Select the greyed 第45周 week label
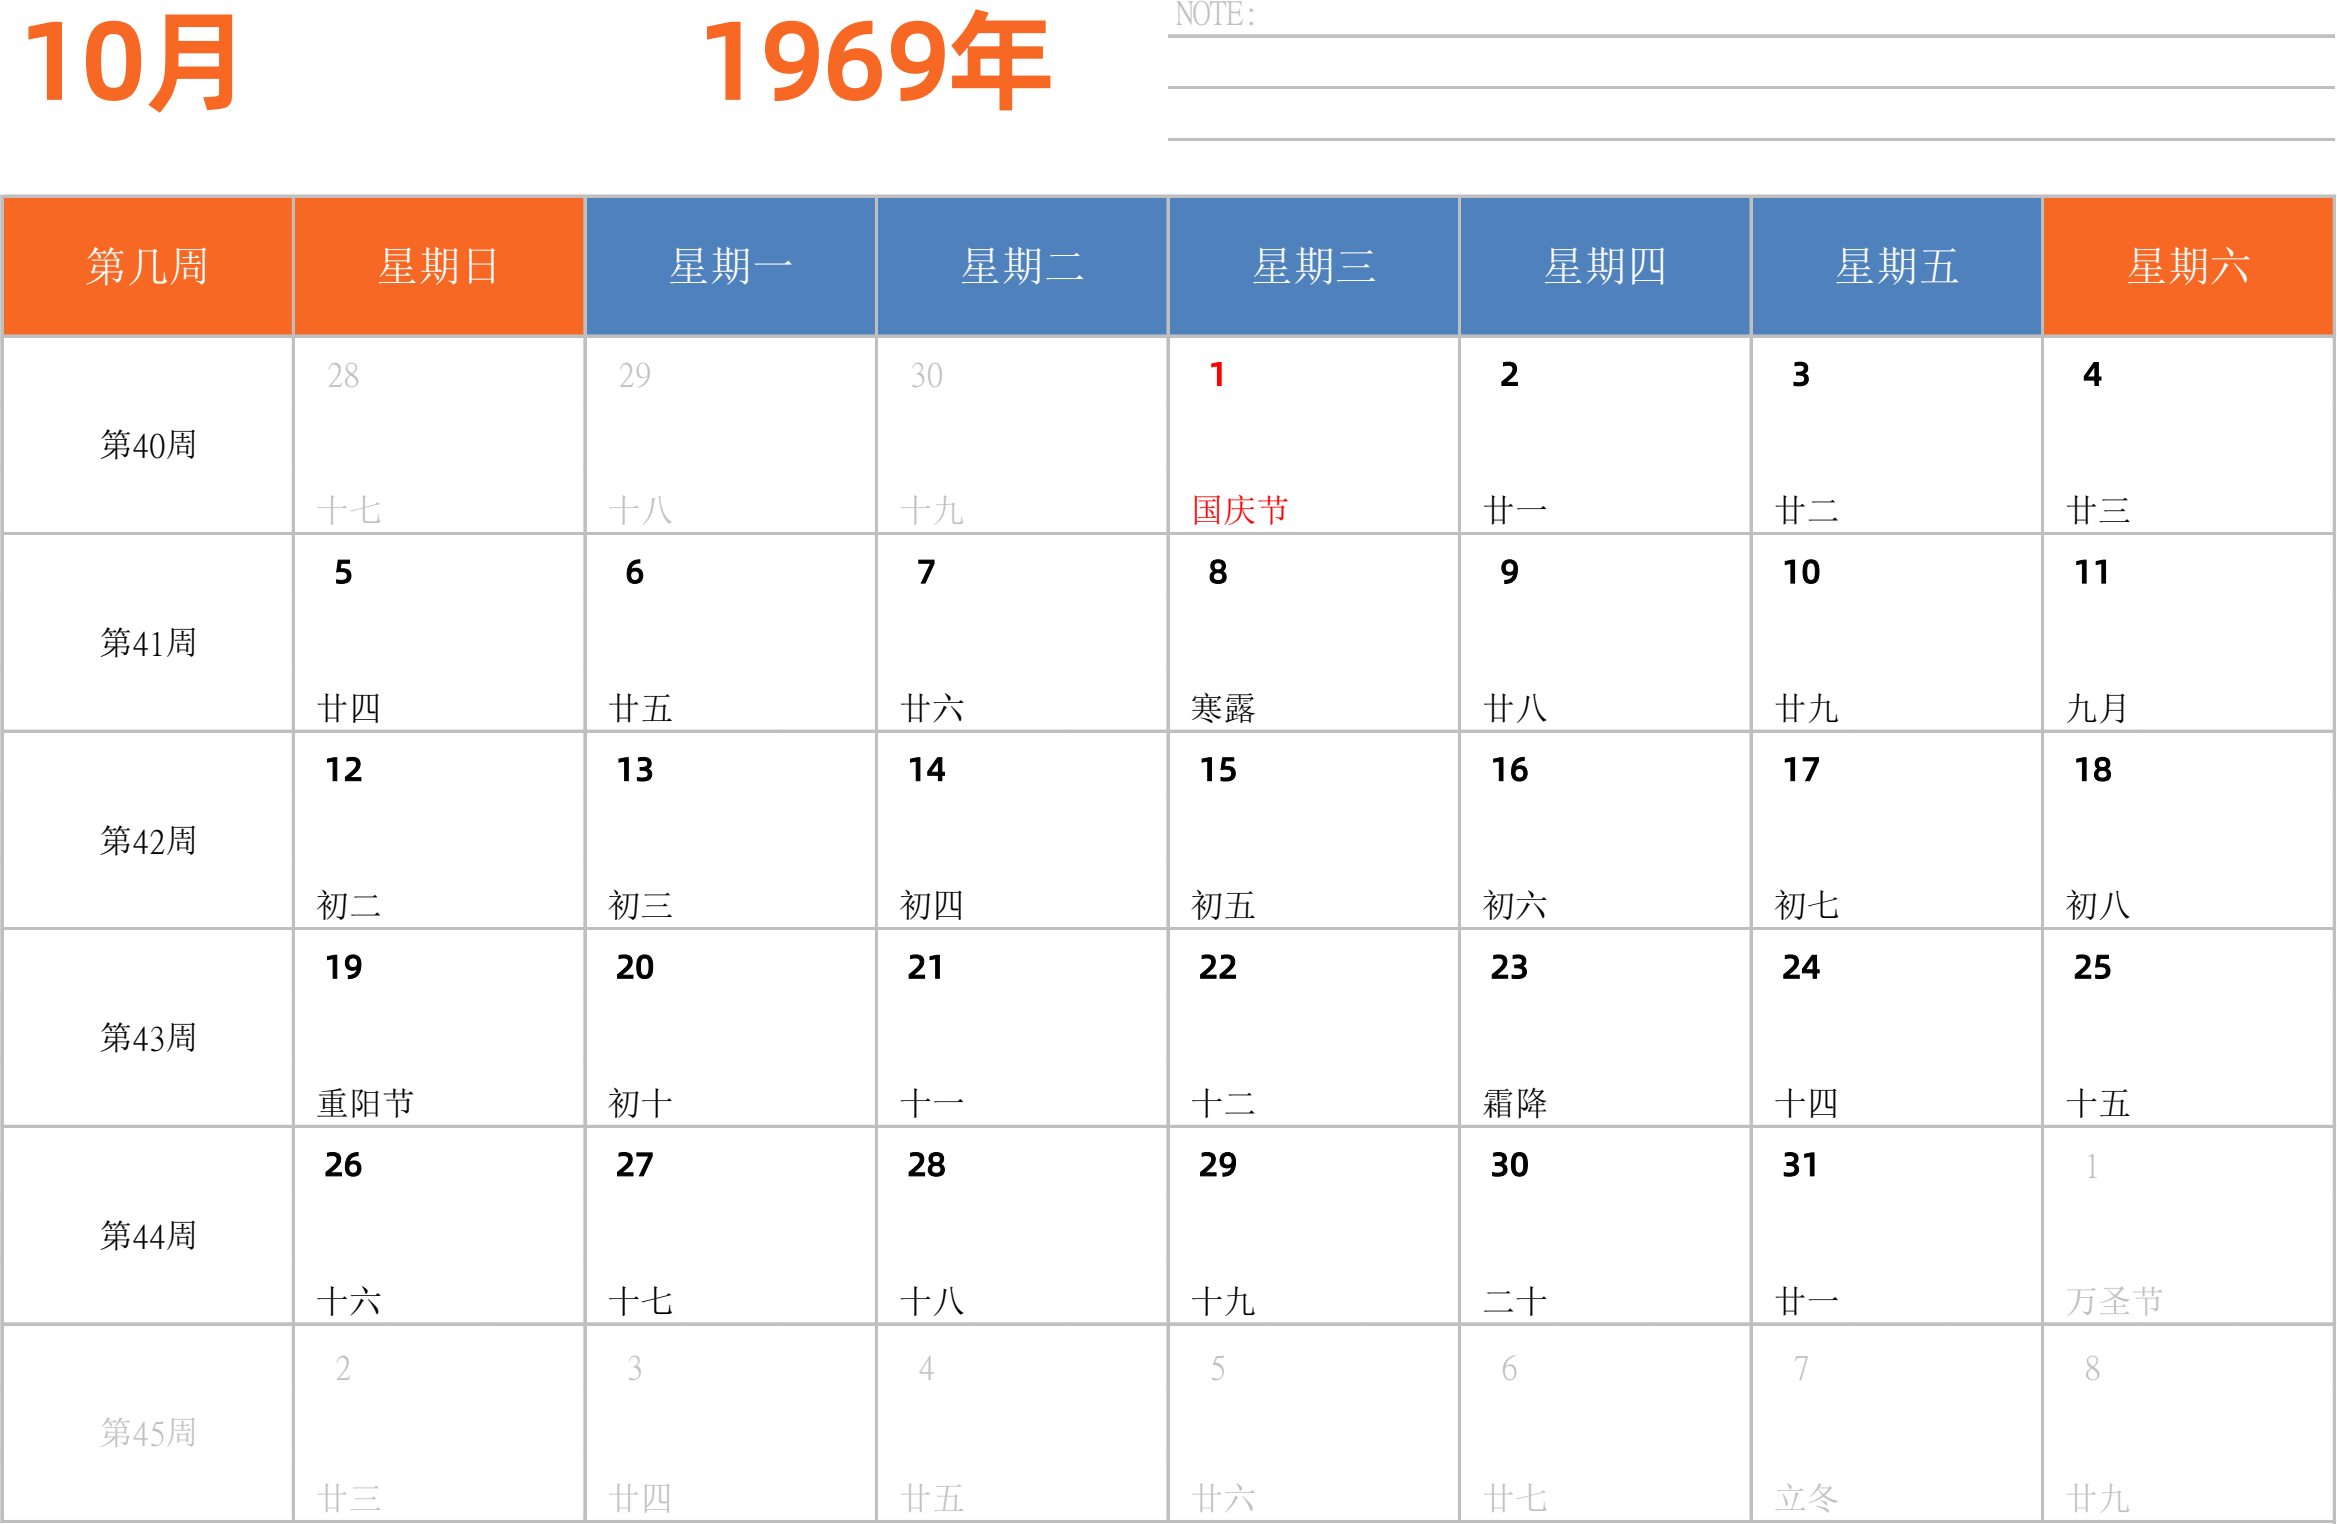The image size is (2337, 1524). [148, 1433]
